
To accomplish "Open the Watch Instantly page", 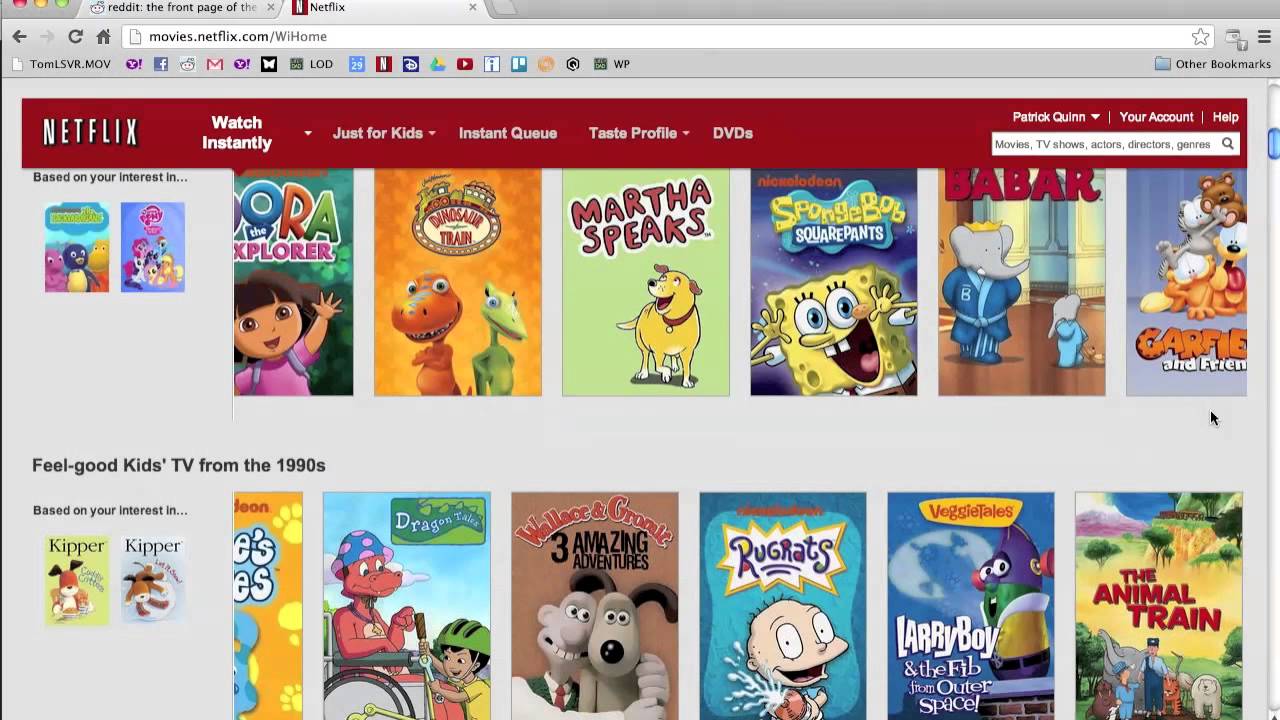I will (237, 133).
